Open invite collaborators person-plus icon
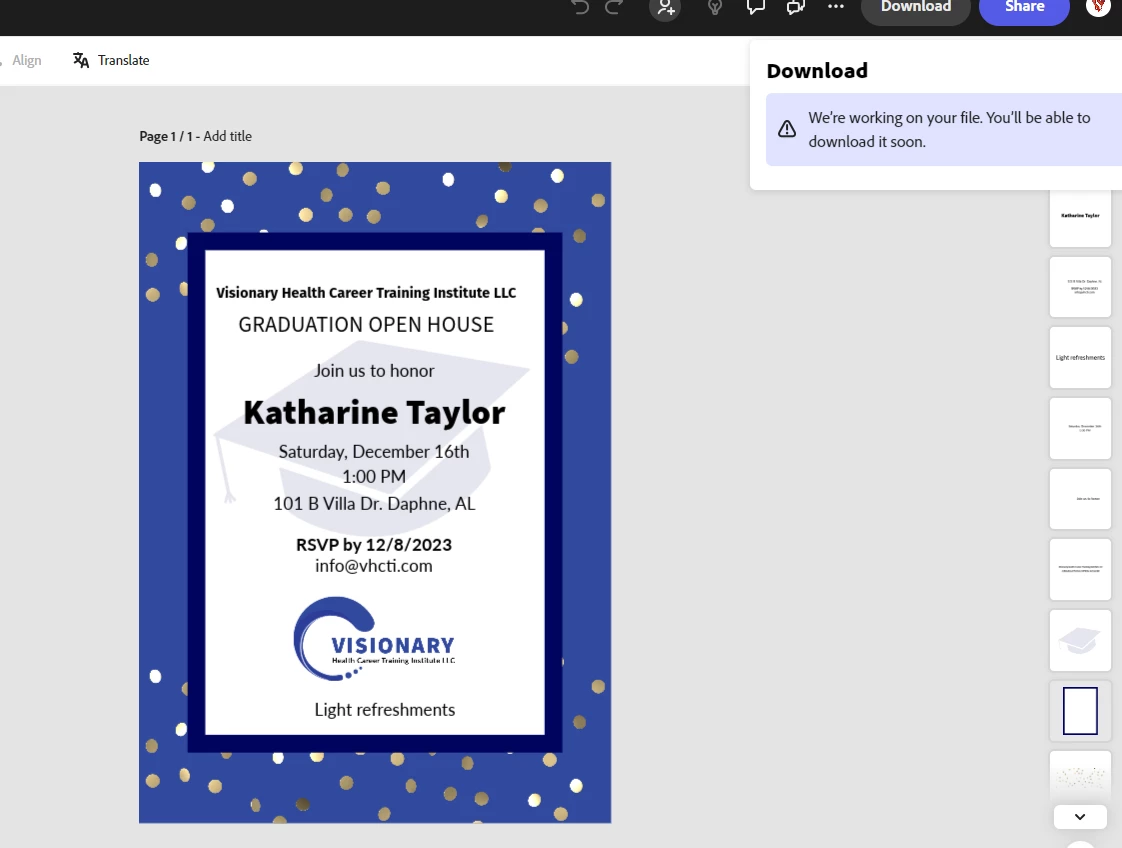This screenshot has width=1122, height=848. pyautogui.click(x=665, y=8)
